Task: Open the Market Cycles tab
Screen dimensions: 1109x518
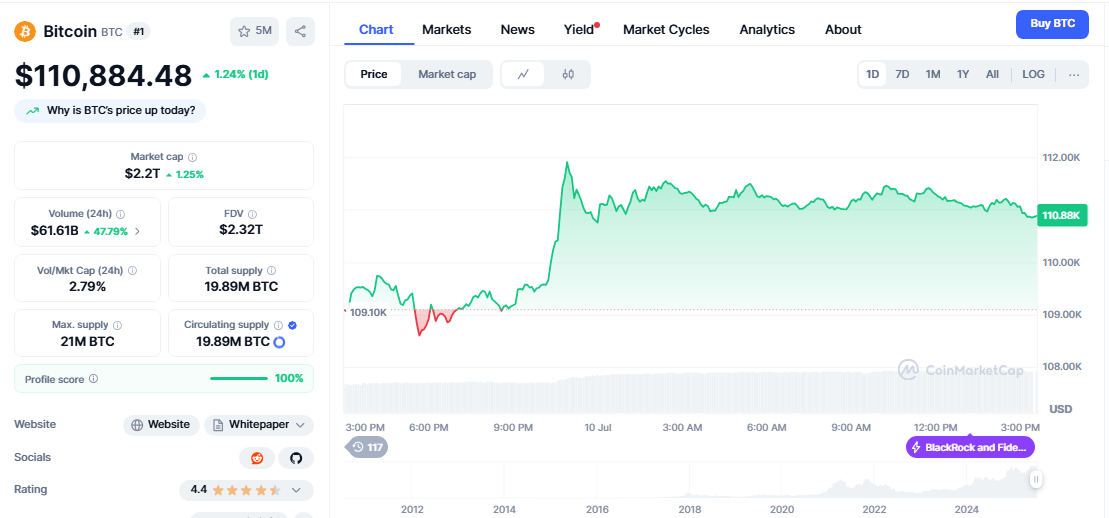Action: click(x=666, y=30)
